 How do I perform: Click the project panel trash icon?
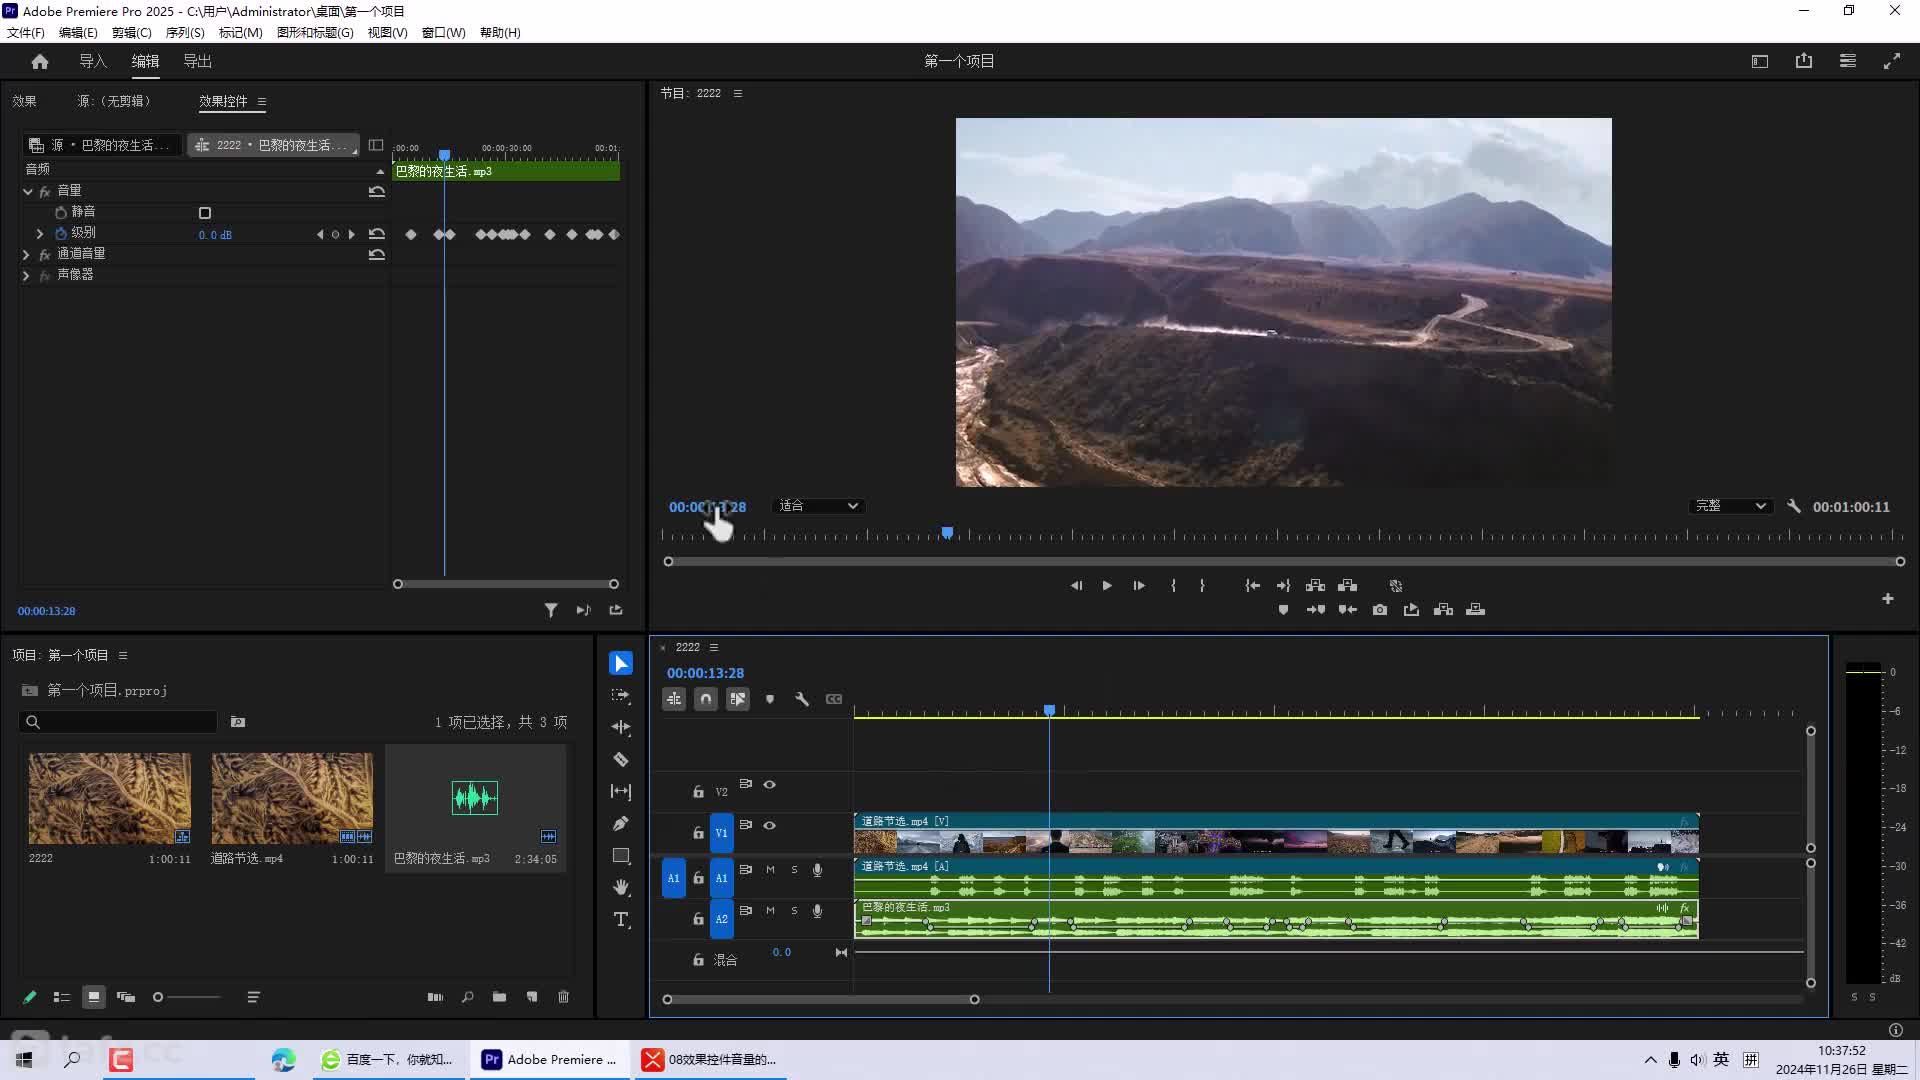(563, 997)
